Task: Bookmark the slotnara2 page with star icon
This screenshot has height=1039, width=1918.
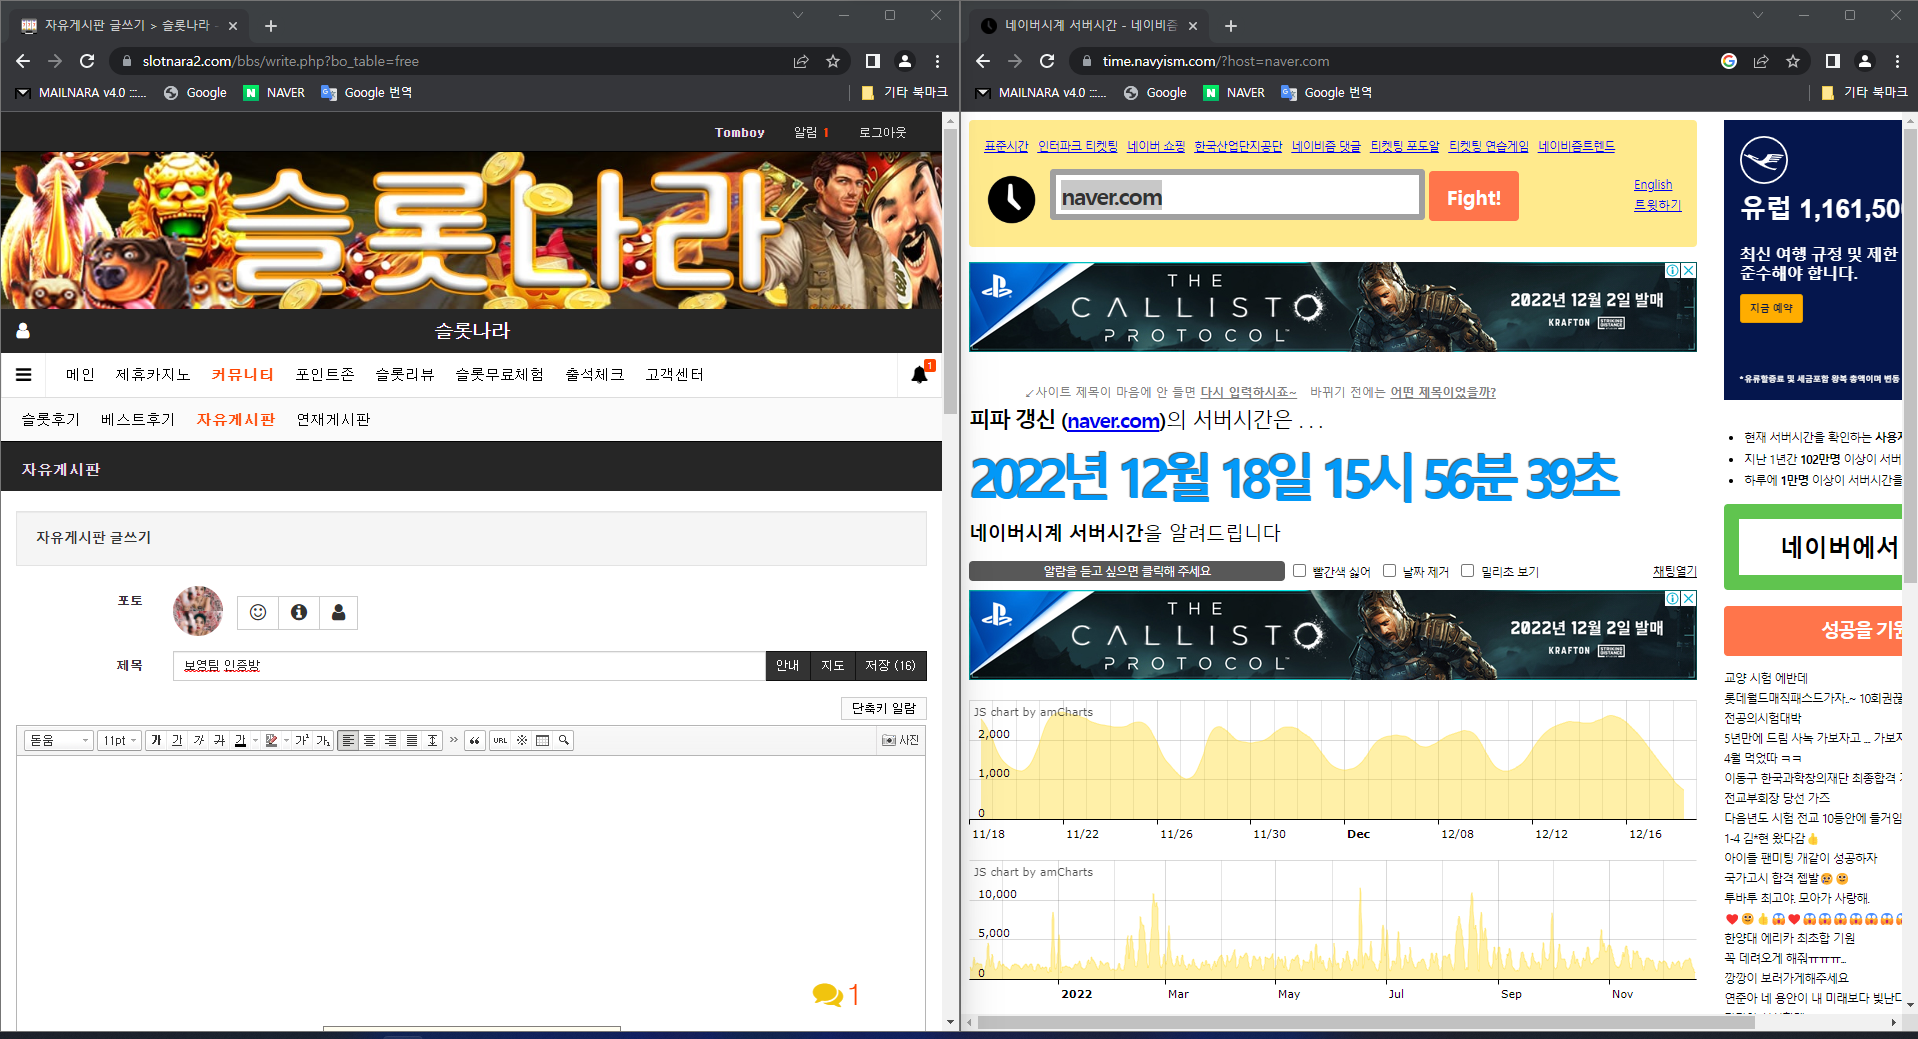Action: point(833,61)
